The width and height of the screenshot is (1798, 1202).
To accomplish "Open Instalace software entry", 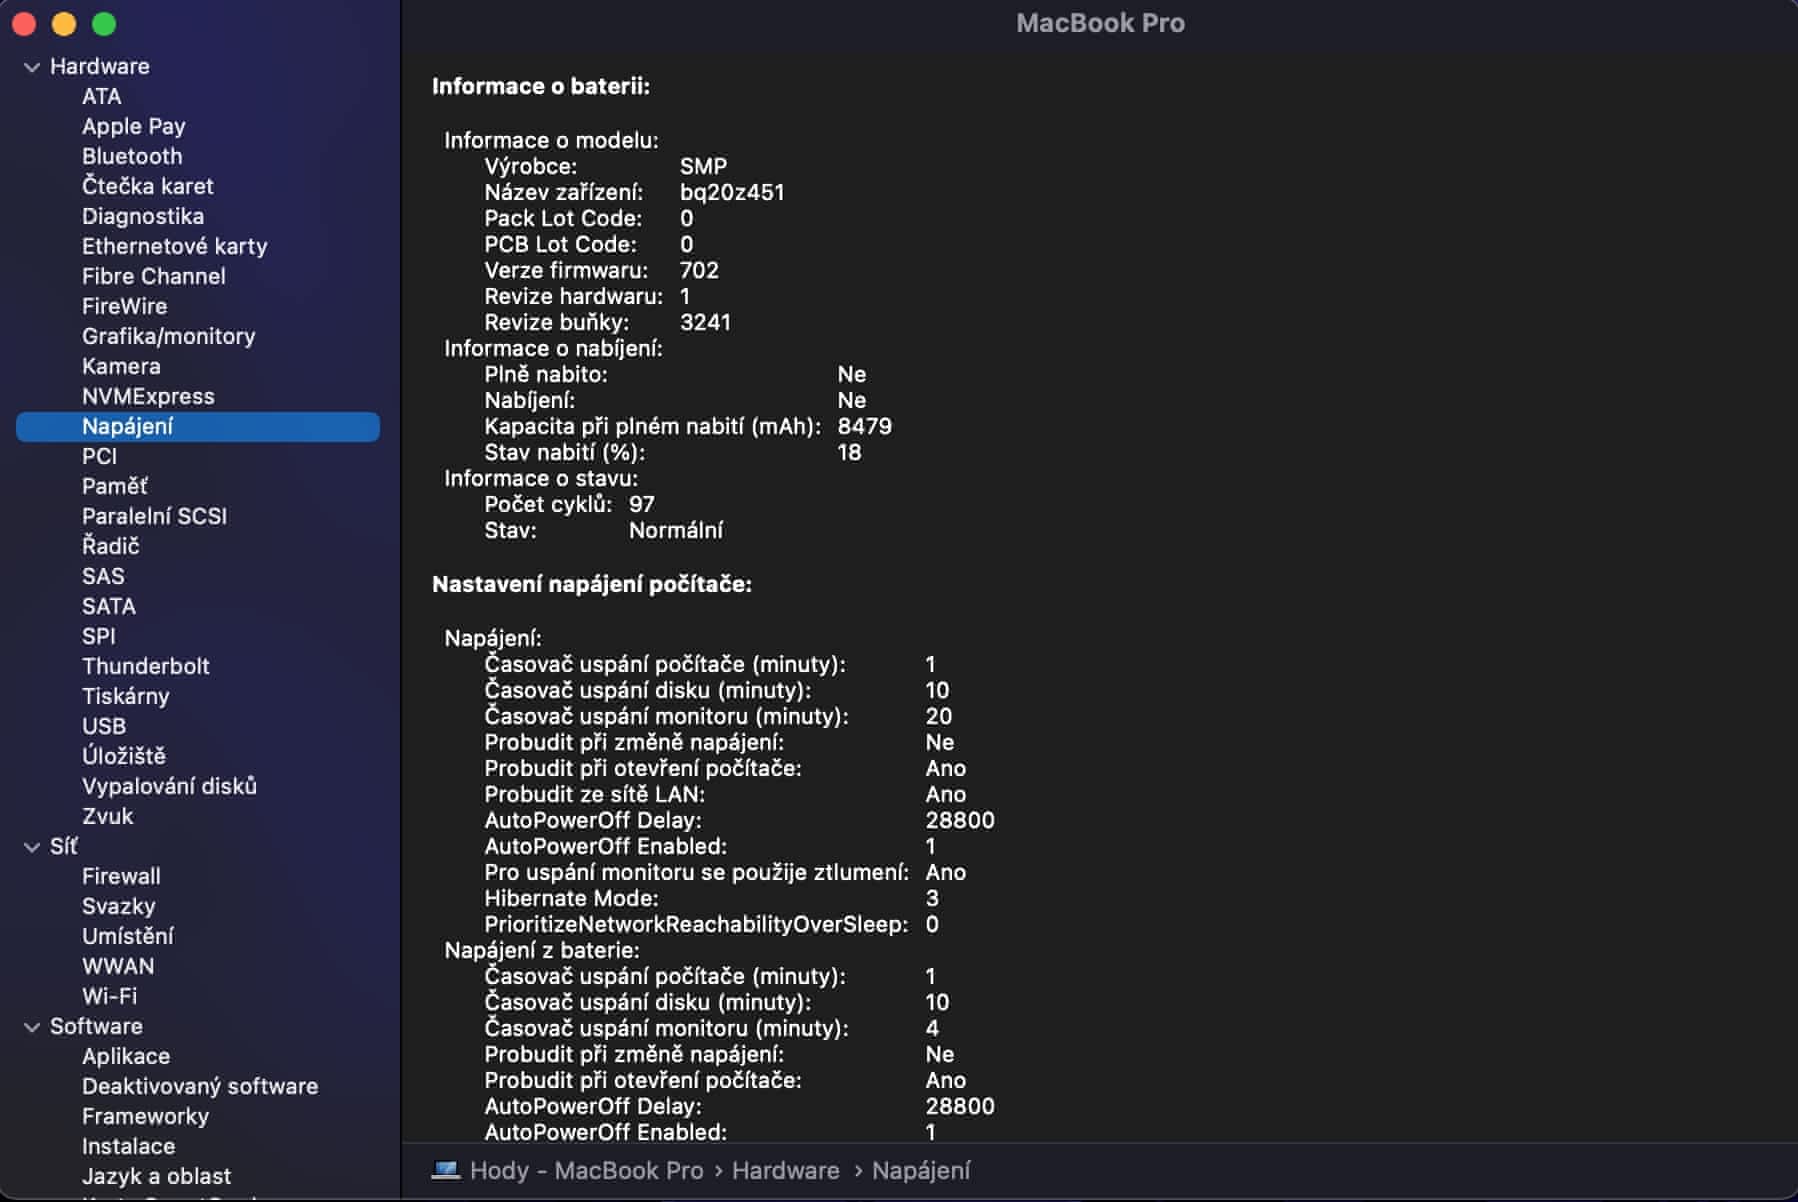I will (x=129, y=1146).
